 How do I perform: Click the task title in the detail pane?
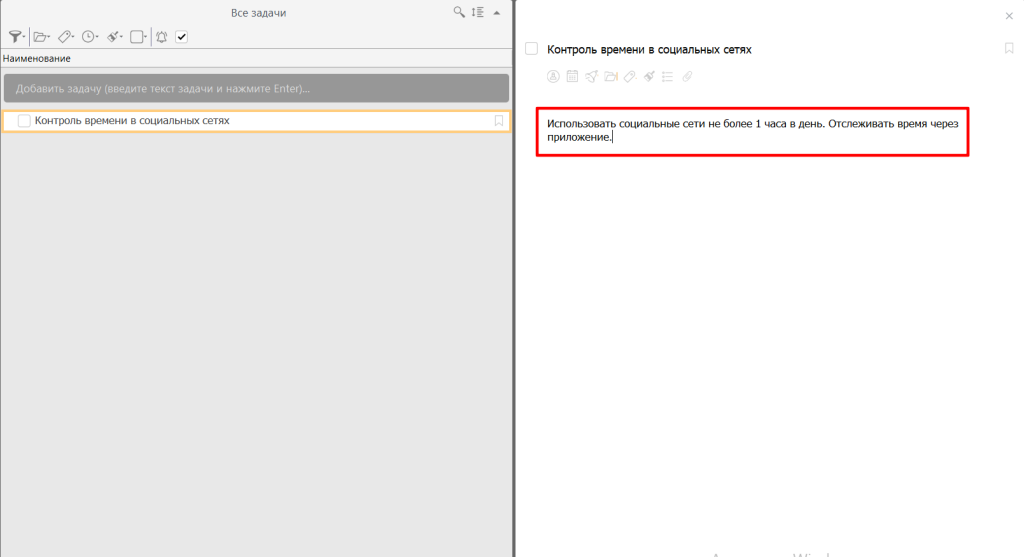click(x=649, y=50)
